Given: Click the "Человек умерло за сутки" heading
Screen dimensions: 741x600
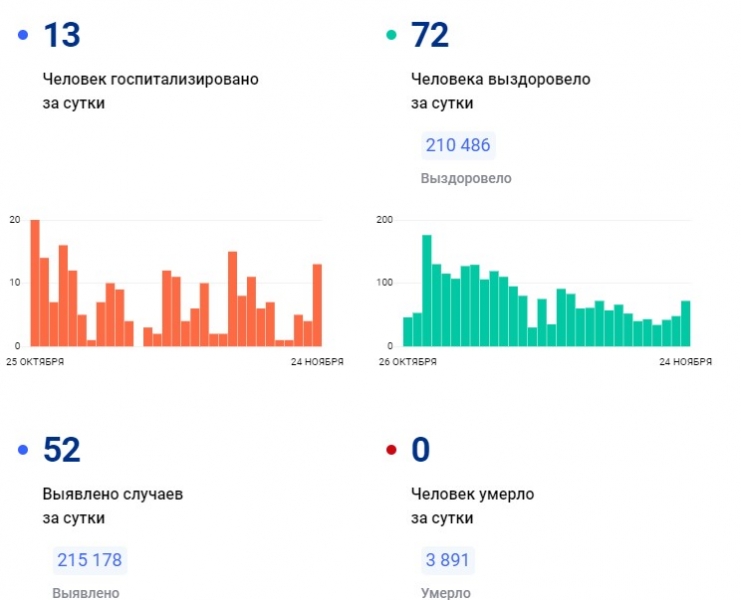Looking at the screenshot, I should coord(472,506).
